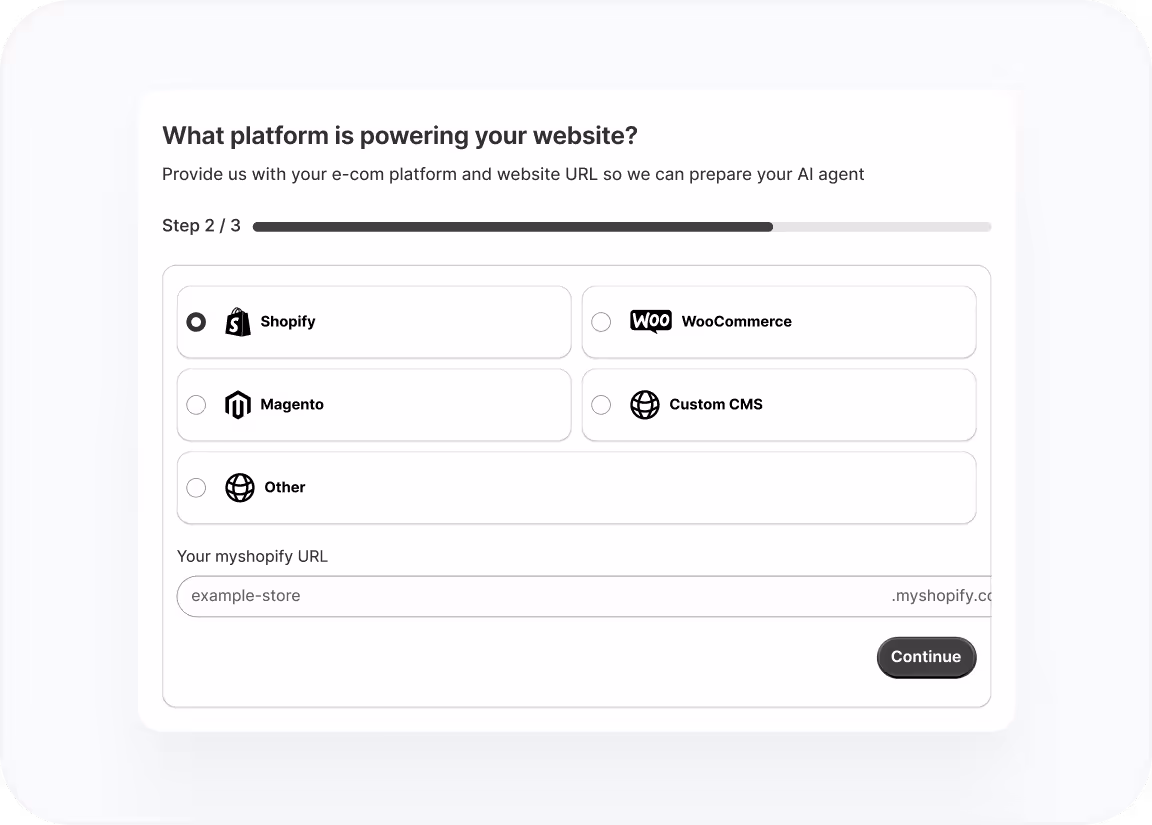Click the Shopify shopping bag icon

coord(237,321)
